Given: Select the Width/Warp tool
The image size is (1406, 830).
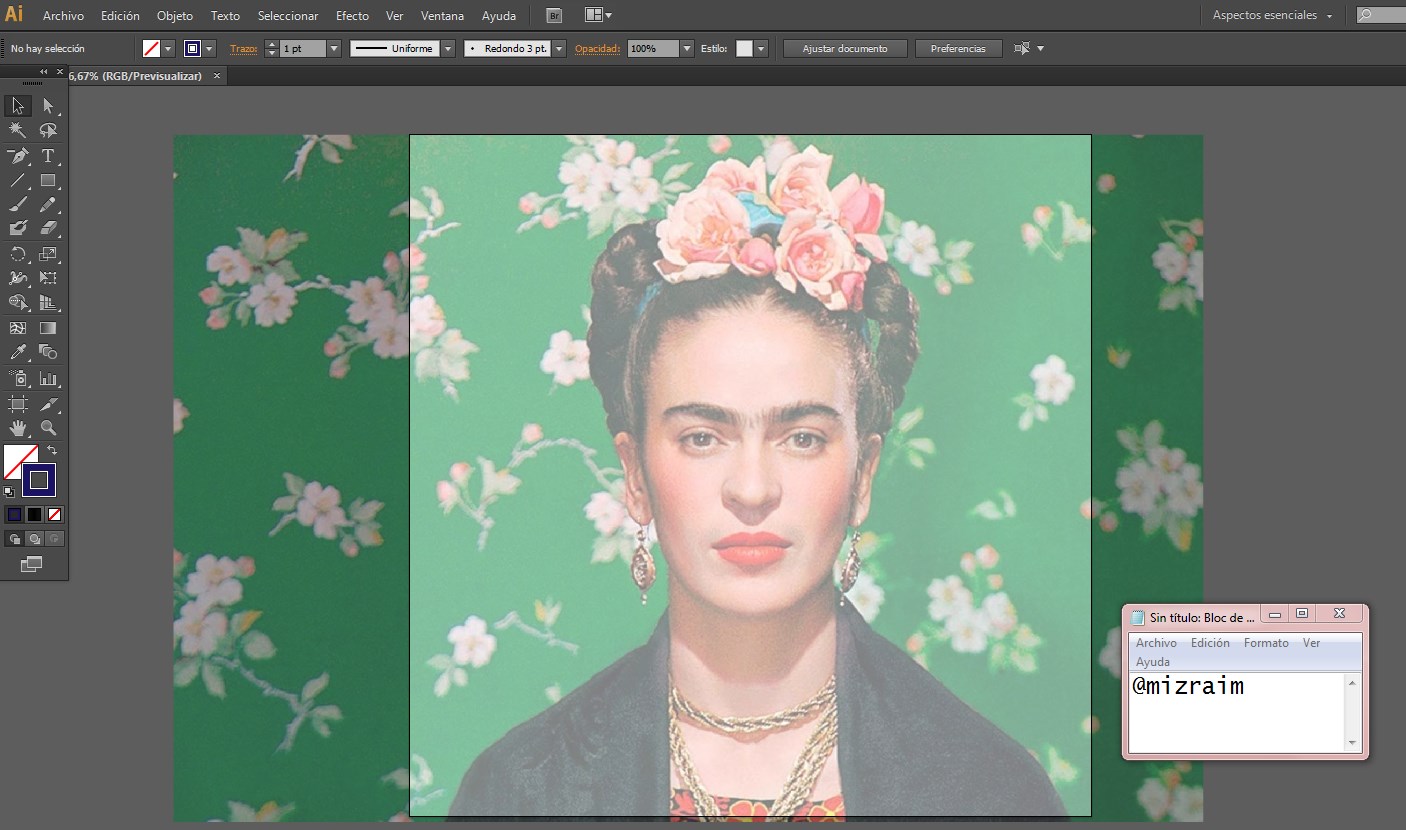Looking at the screenshot, I should click(17, 278).
